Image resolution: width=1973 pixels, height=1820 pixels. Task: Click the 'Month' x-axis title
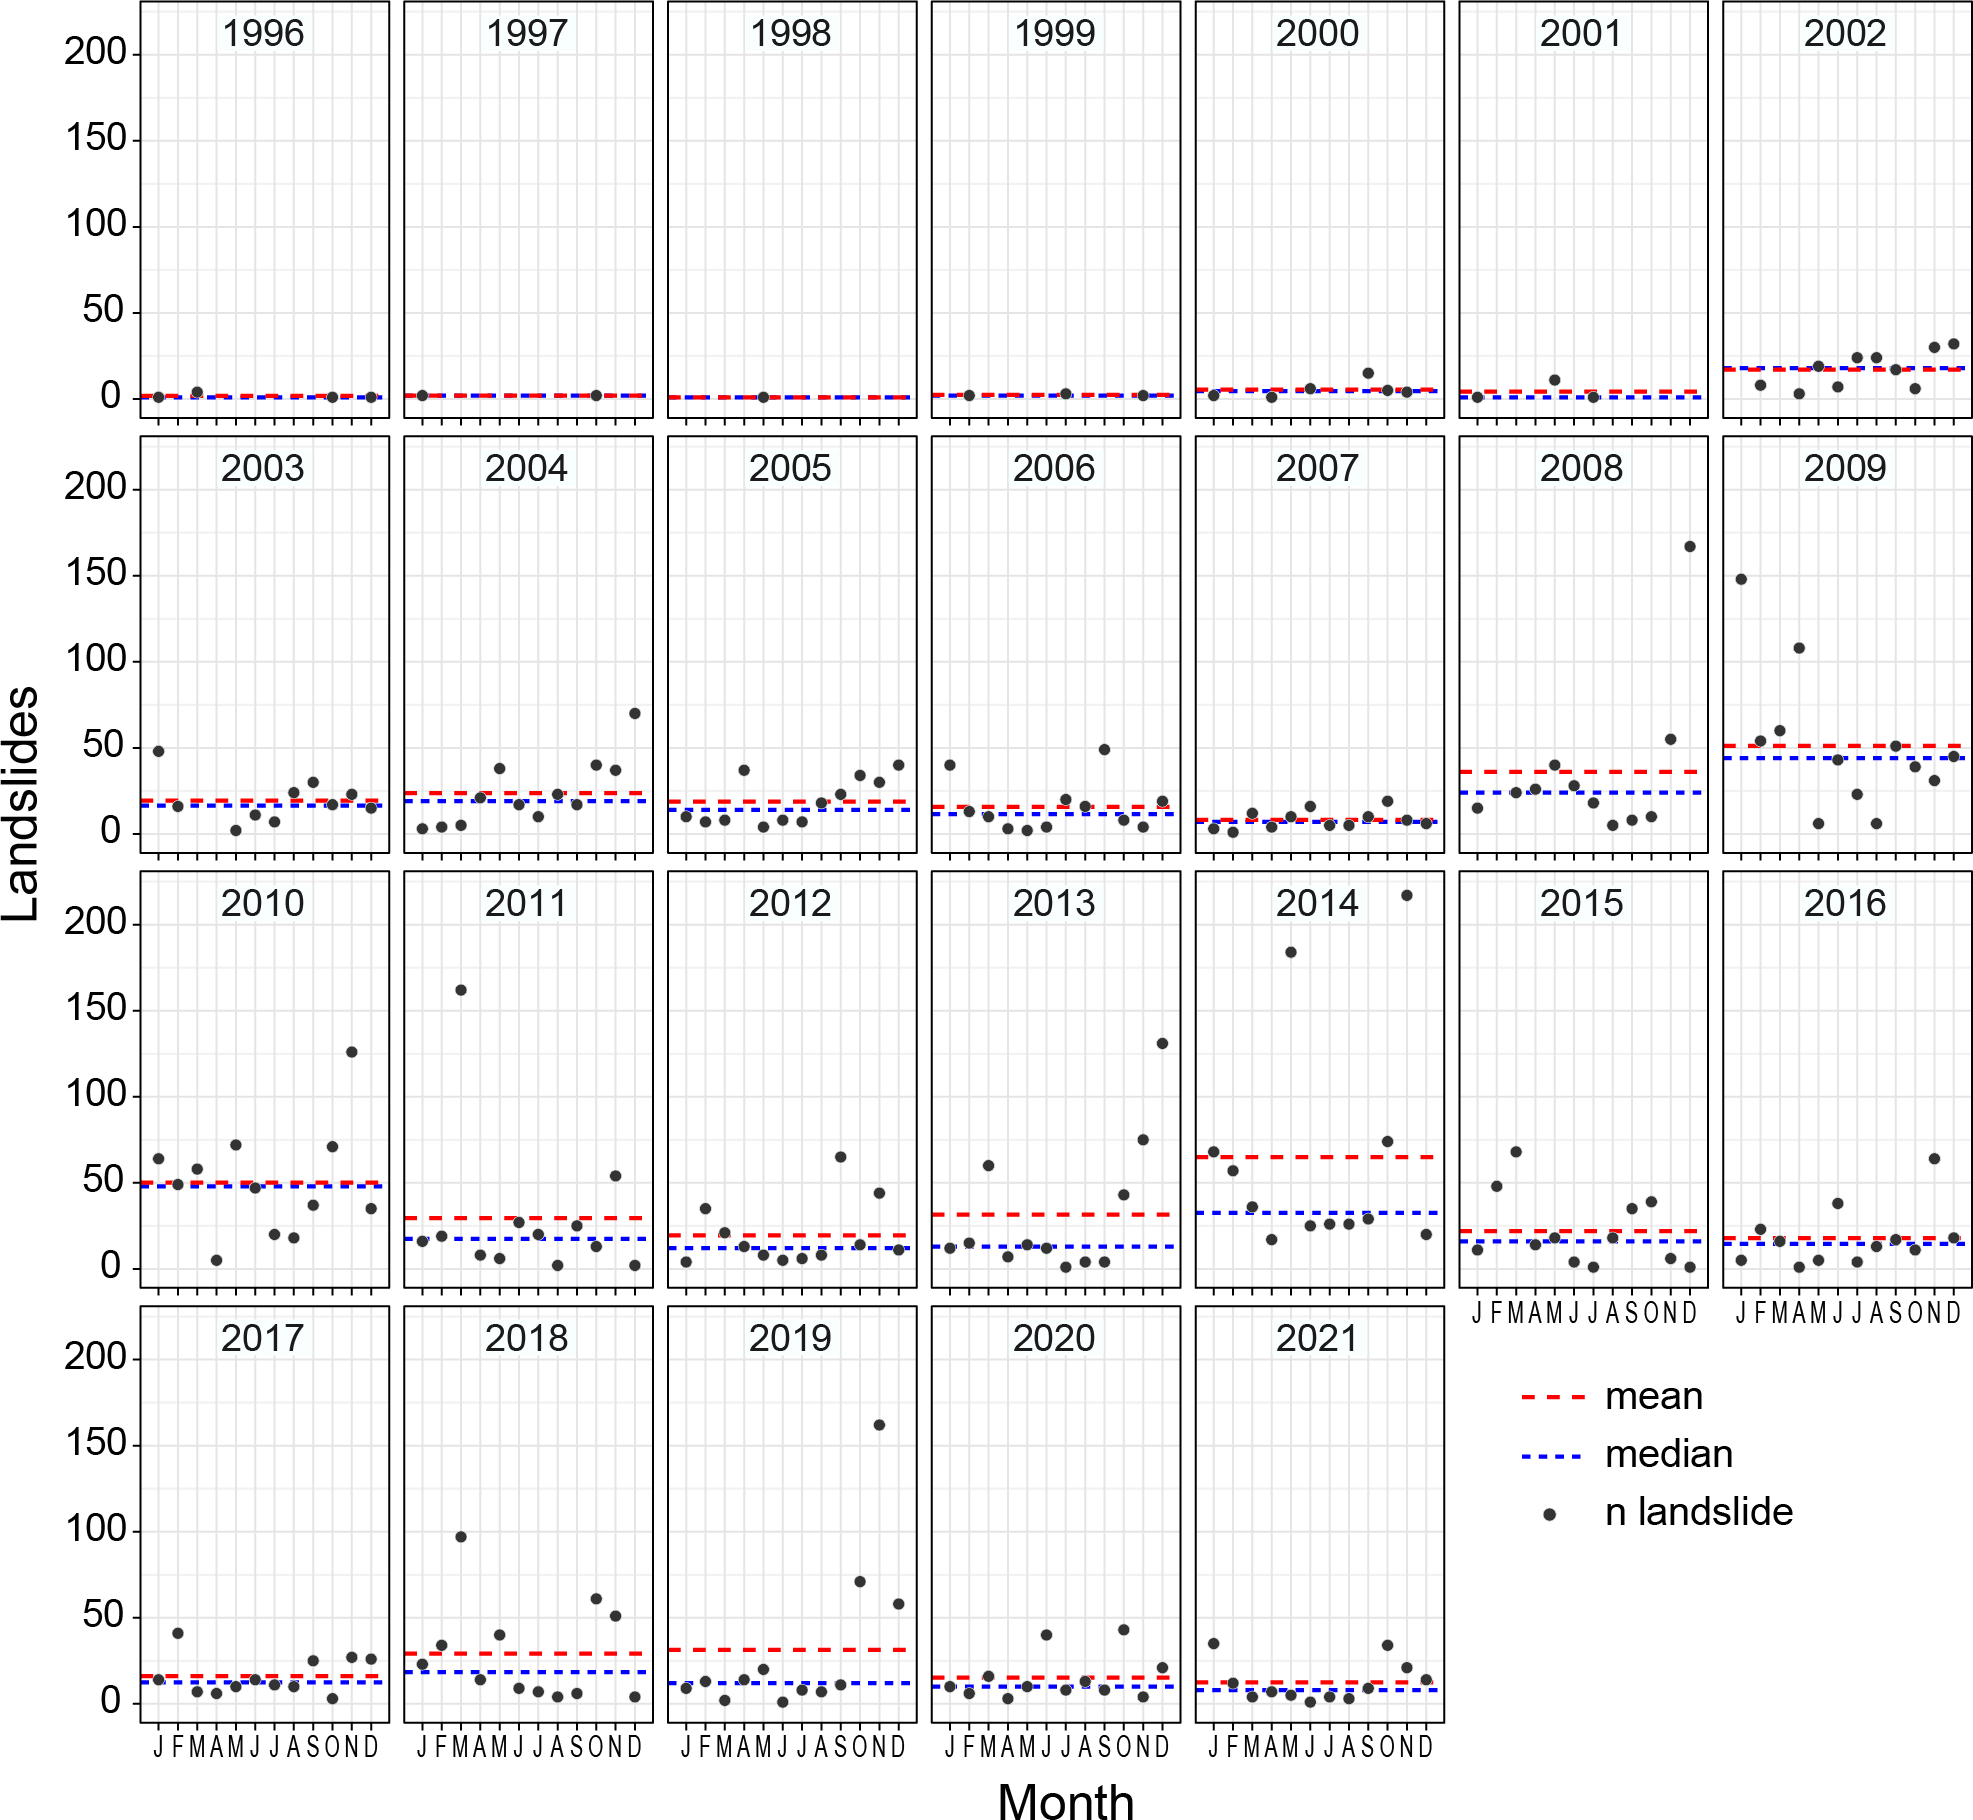tap(1065, 1800)
